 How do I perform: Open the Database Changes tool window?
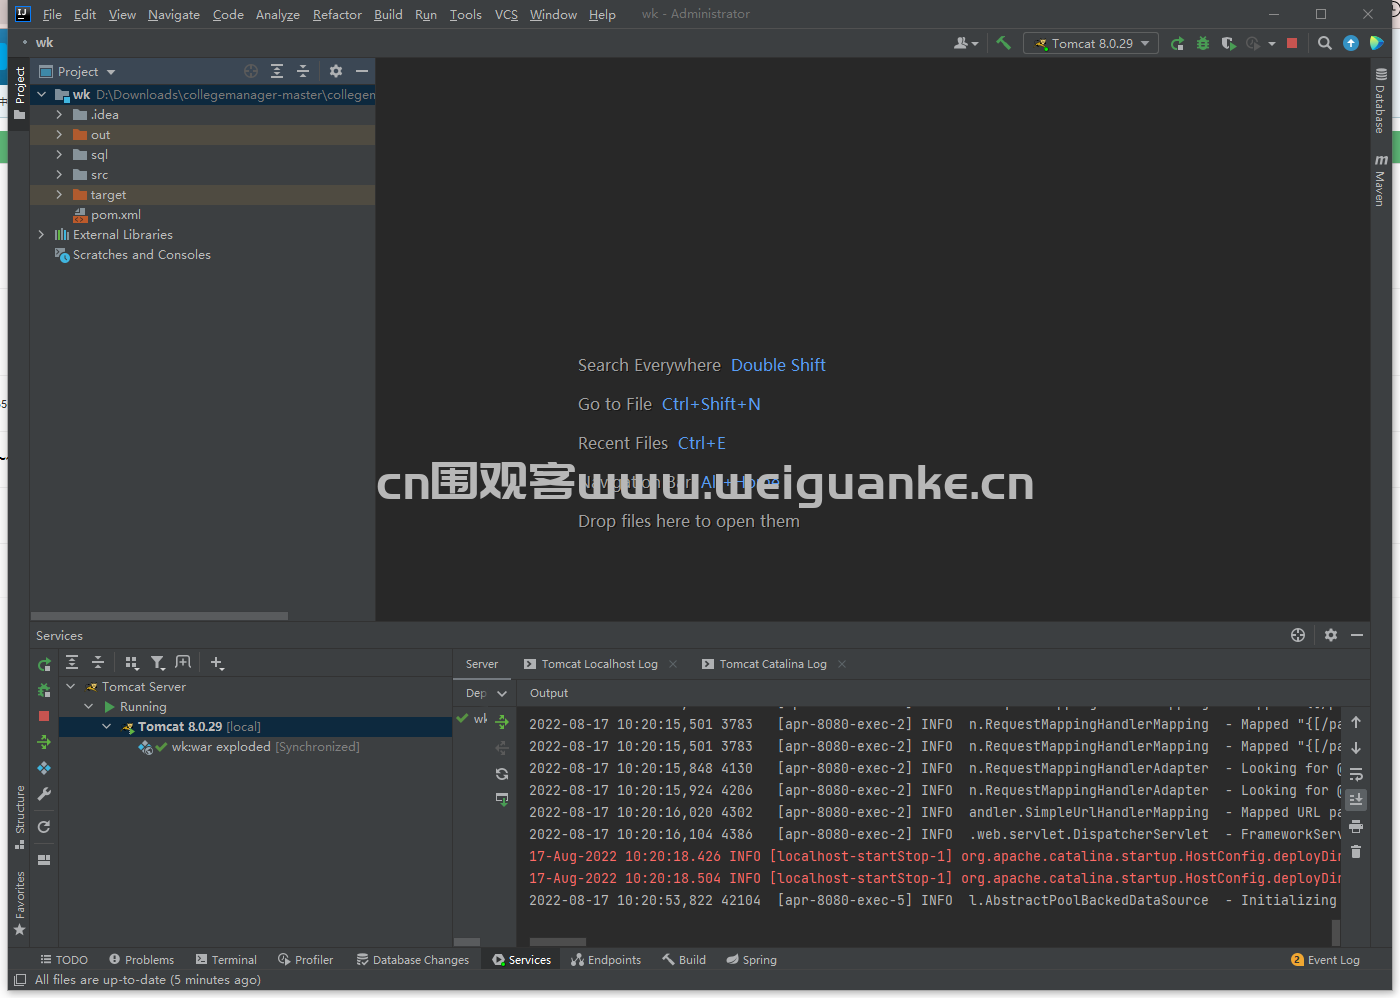point(412,960)
